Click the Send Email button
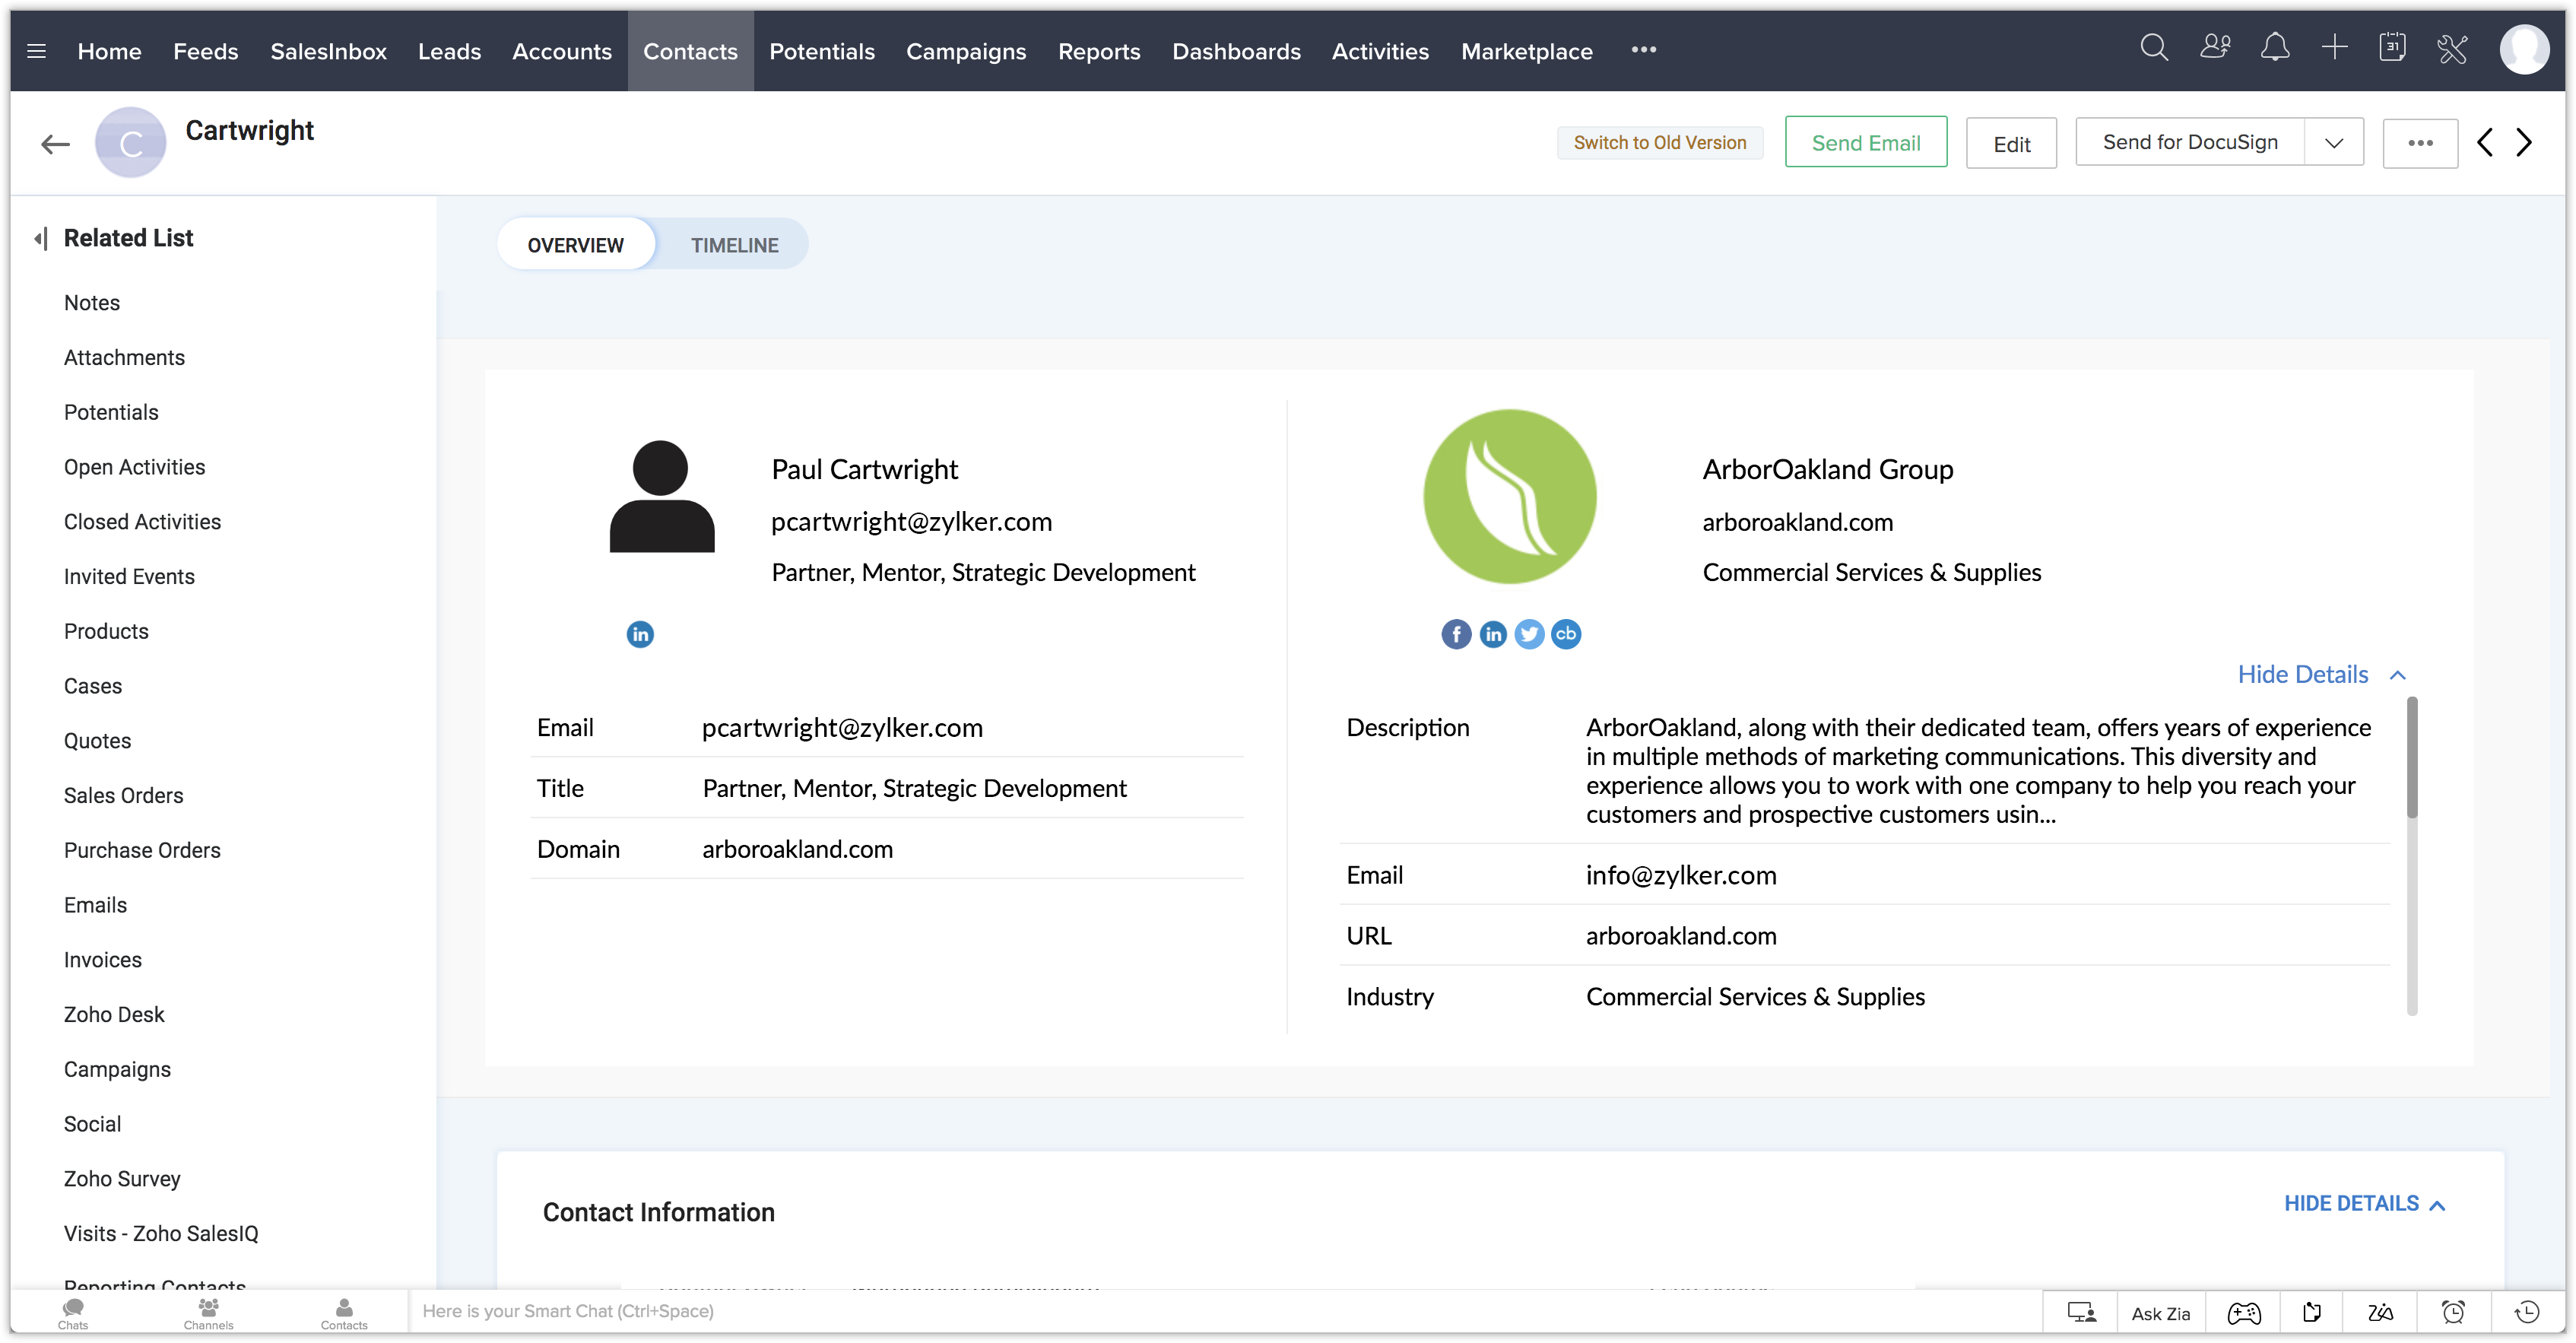This screenshot has height=1343, width=2576. click(1865, 143)
